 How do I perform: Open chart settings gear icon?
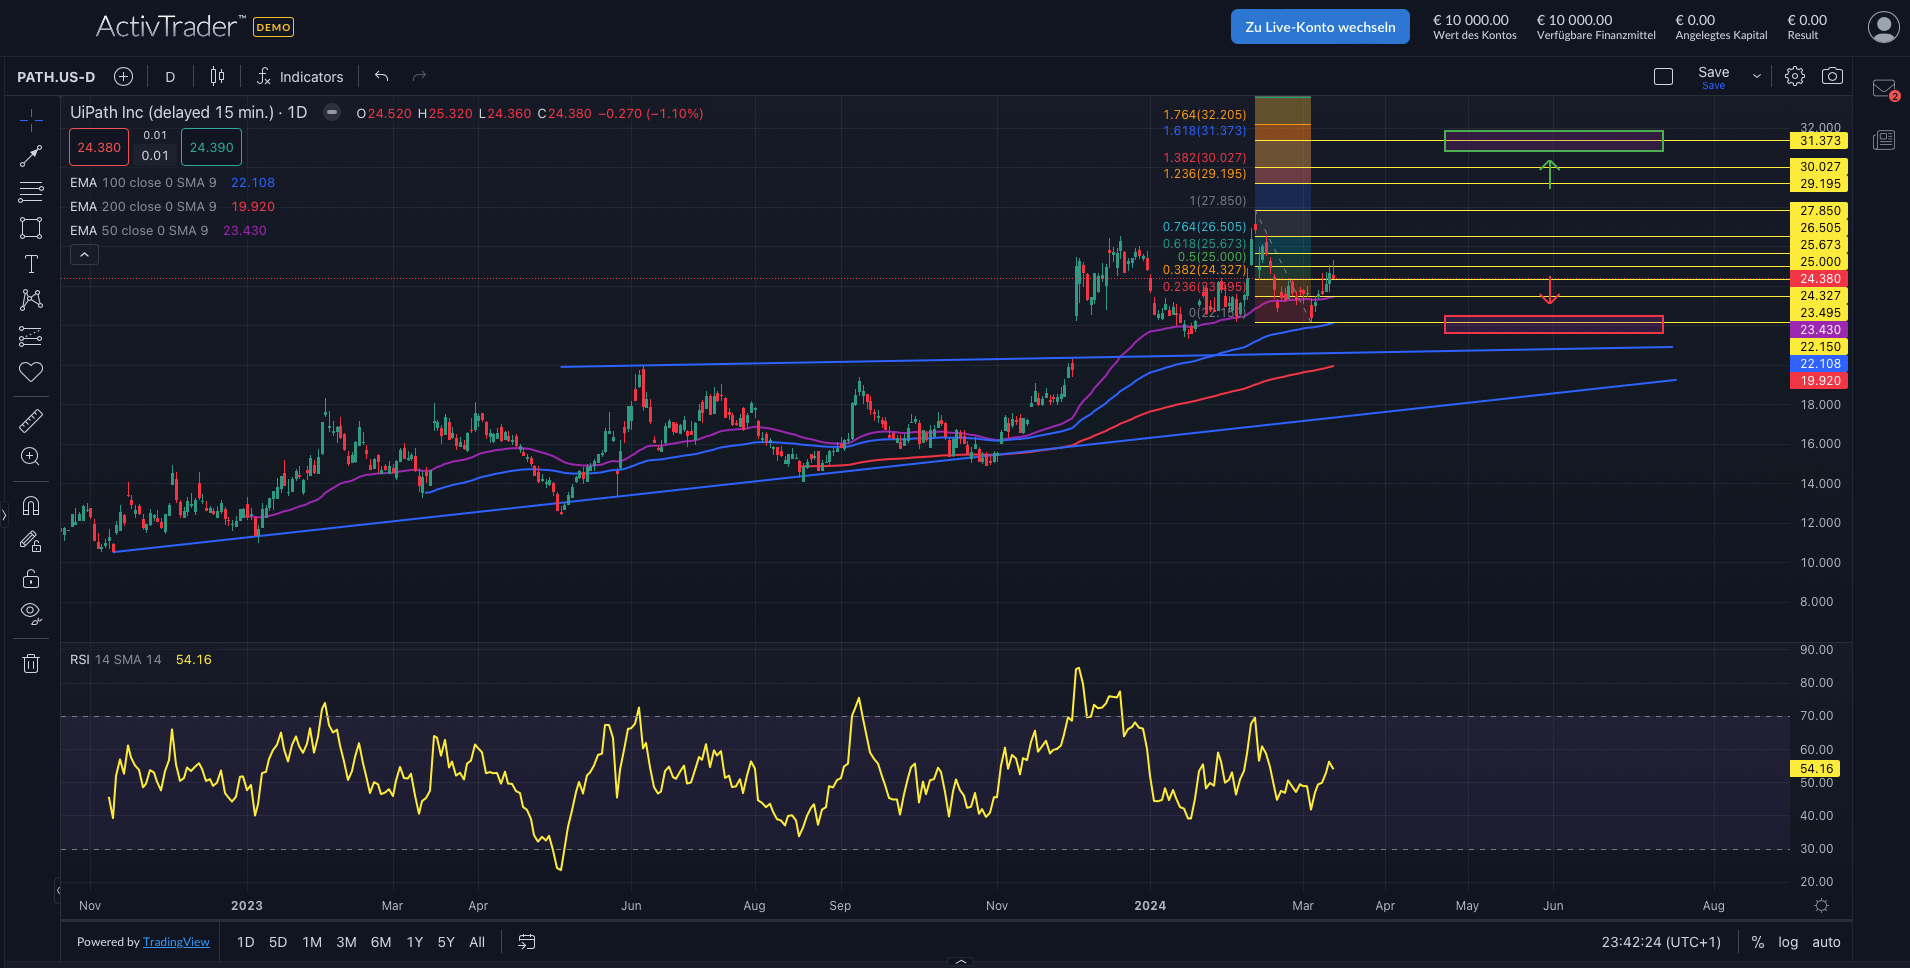point(1795,76)
